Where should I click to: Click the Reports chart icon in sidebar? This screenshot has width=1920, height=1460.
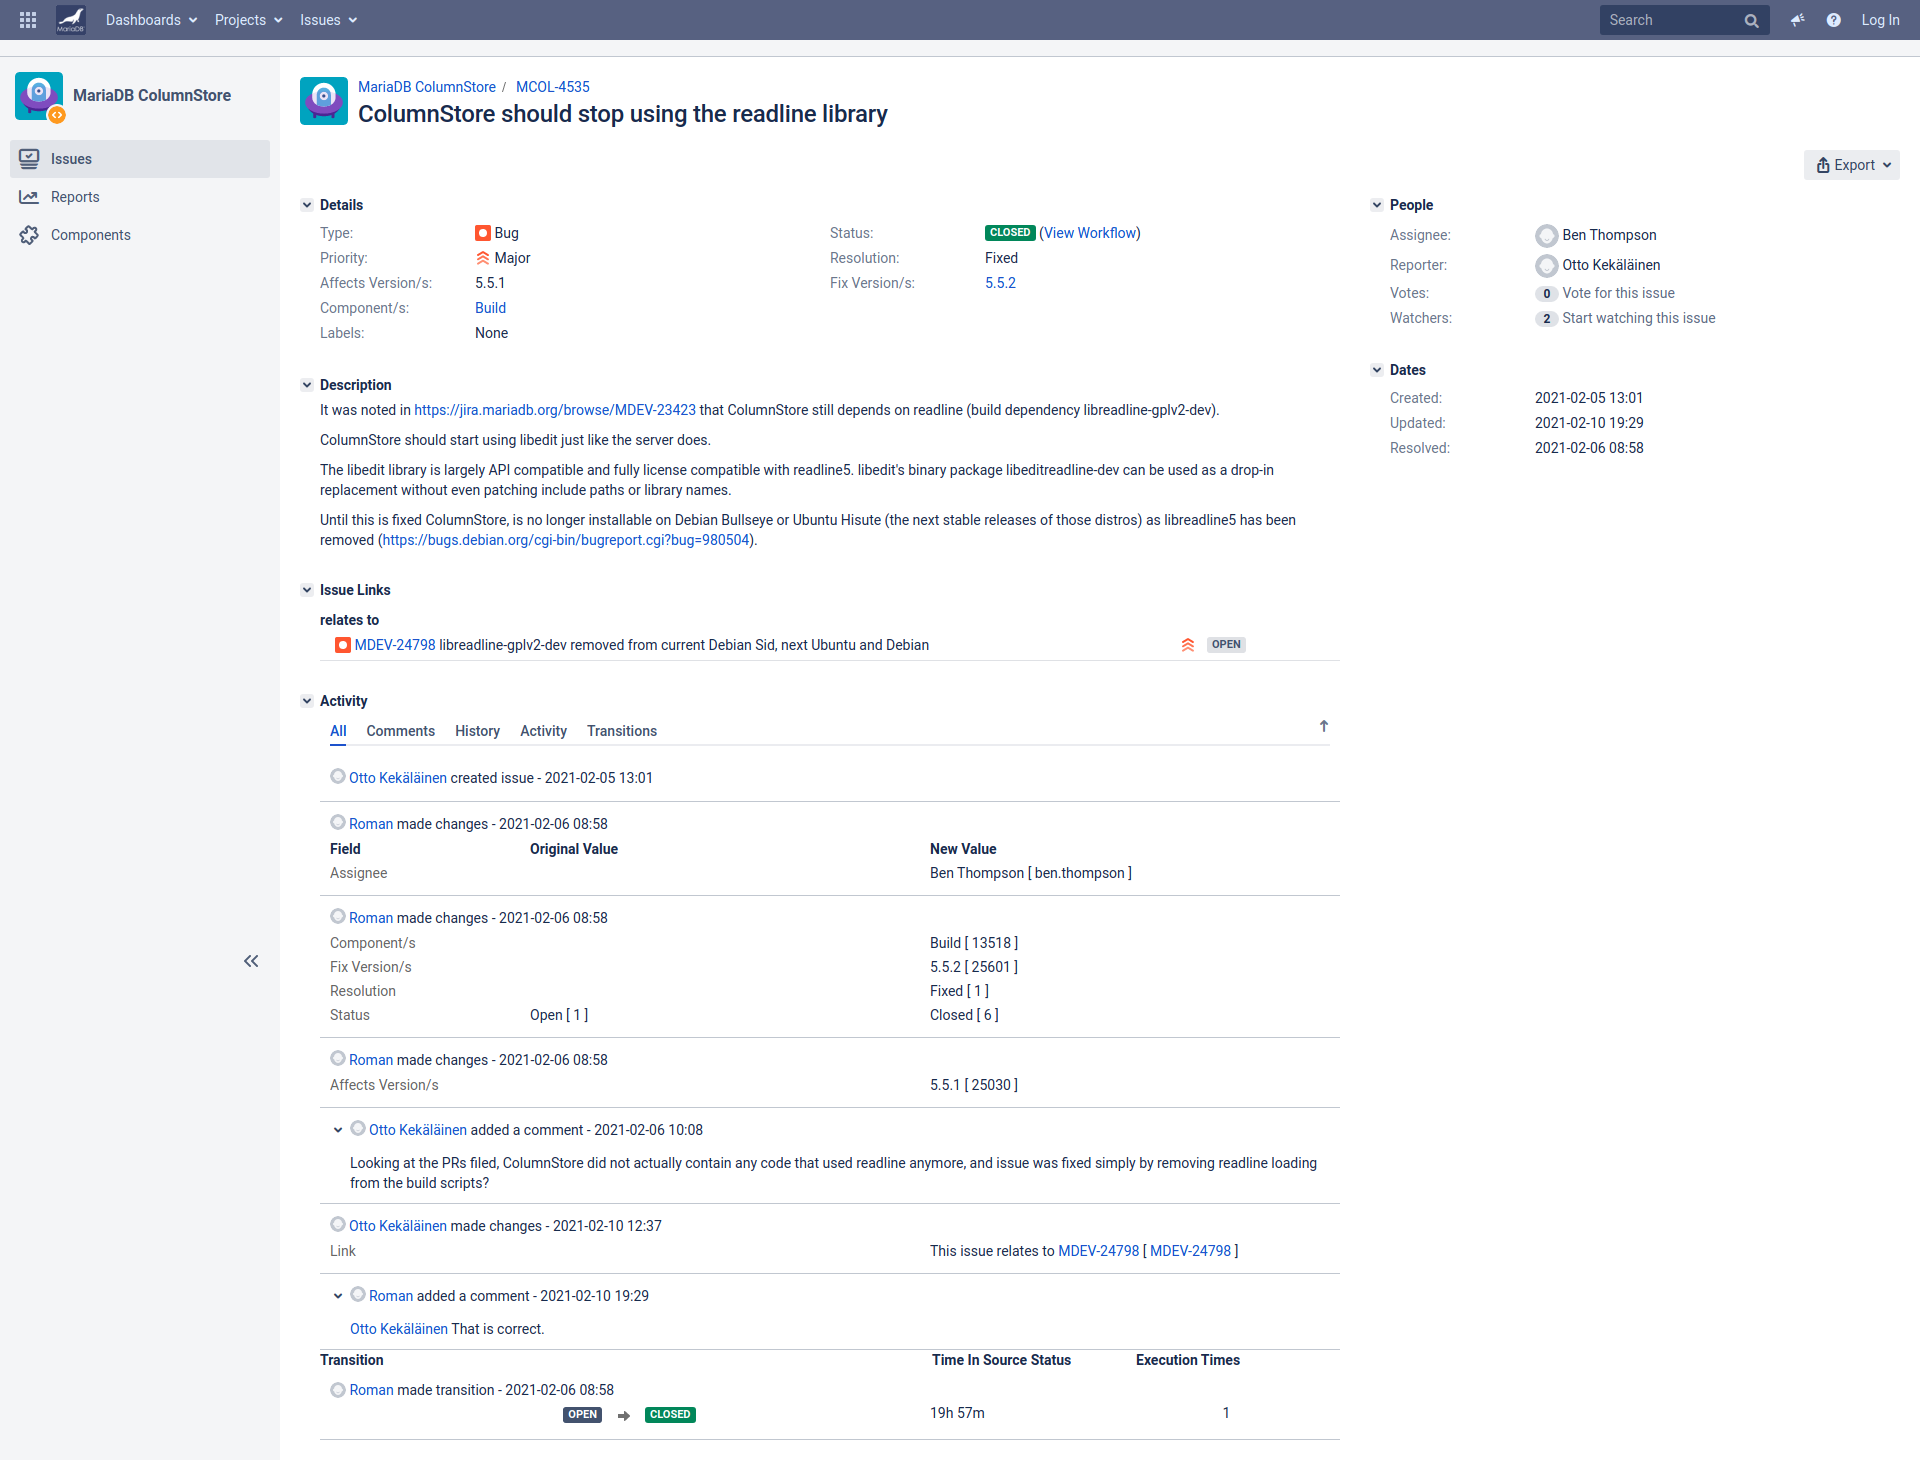[29, 197]
